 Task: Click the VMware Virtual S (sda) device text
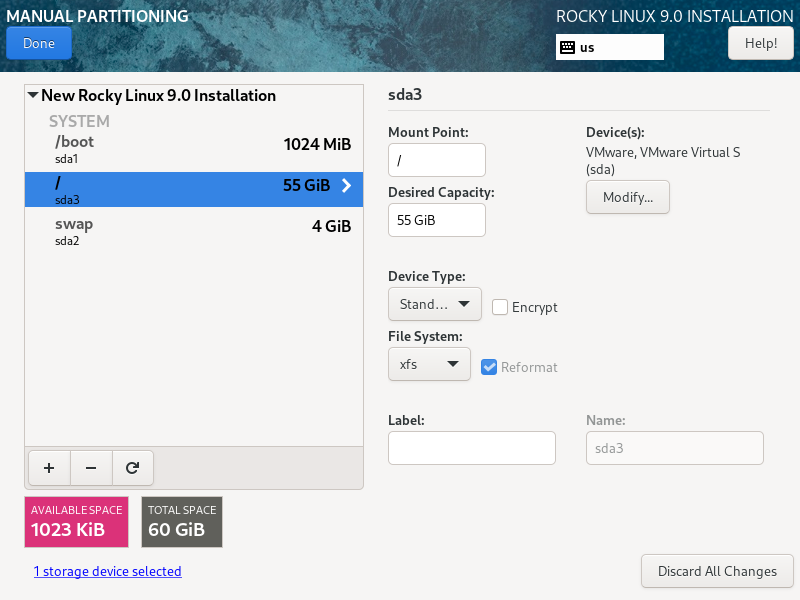663,161
